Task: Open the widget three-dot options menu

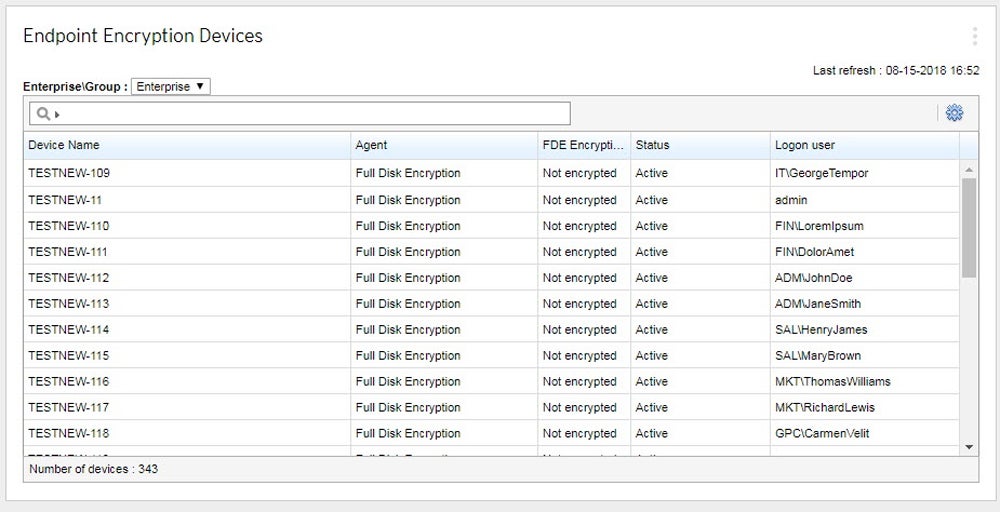Action: (974, 37)
